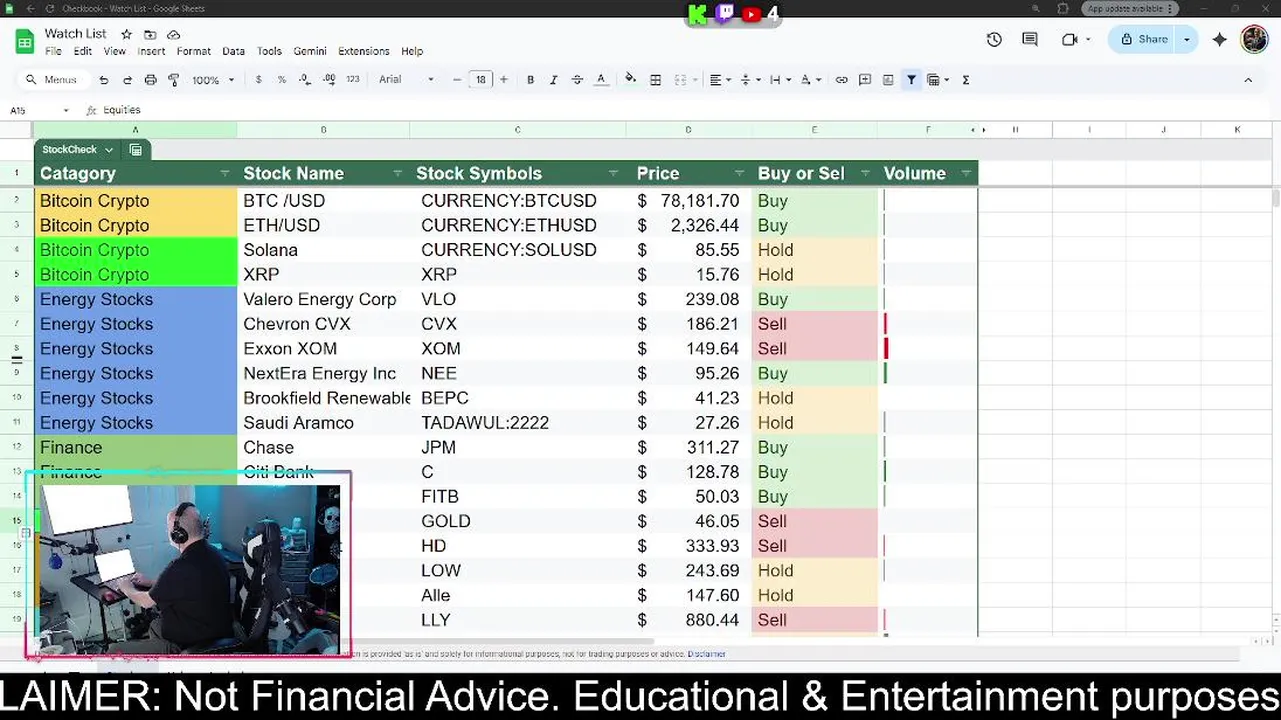Open the Google account avatar
The height and width of the screenshot is (720, 1281).
point(1255,39)
